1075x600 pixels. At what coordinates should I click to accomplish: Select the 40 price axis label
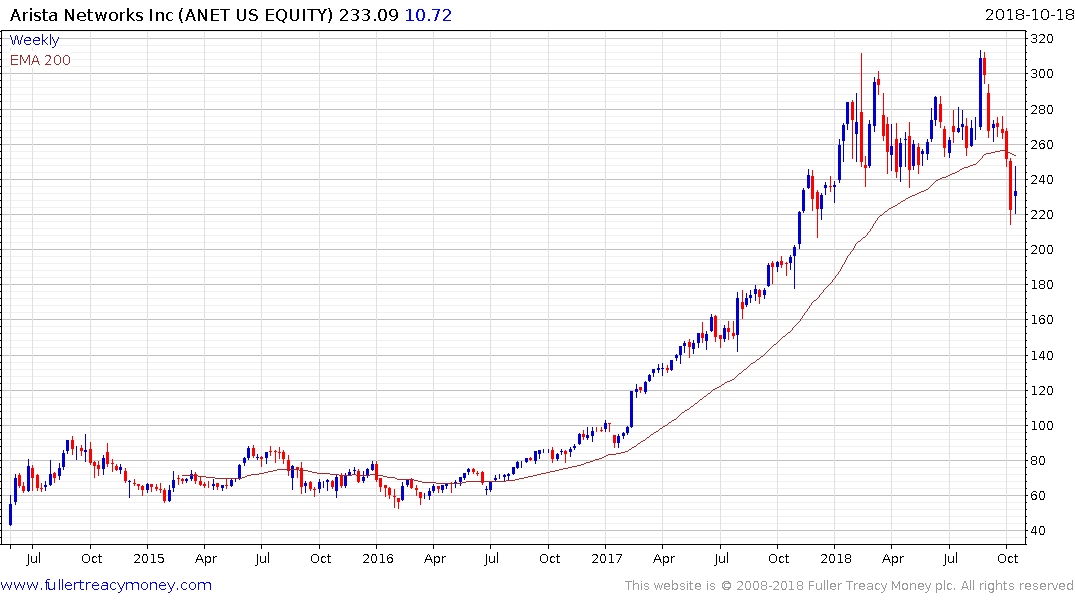coord(1038,531)
